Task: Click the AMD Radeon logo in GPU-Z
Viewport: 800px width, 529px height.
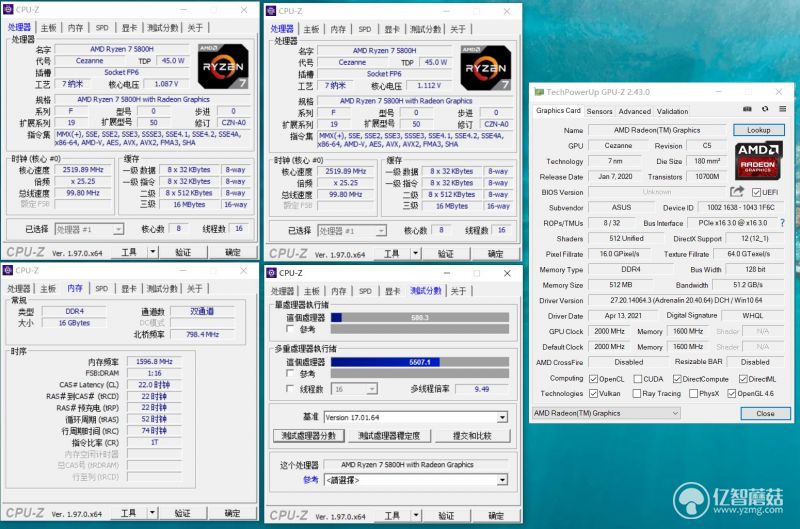Action: point(758,161)
